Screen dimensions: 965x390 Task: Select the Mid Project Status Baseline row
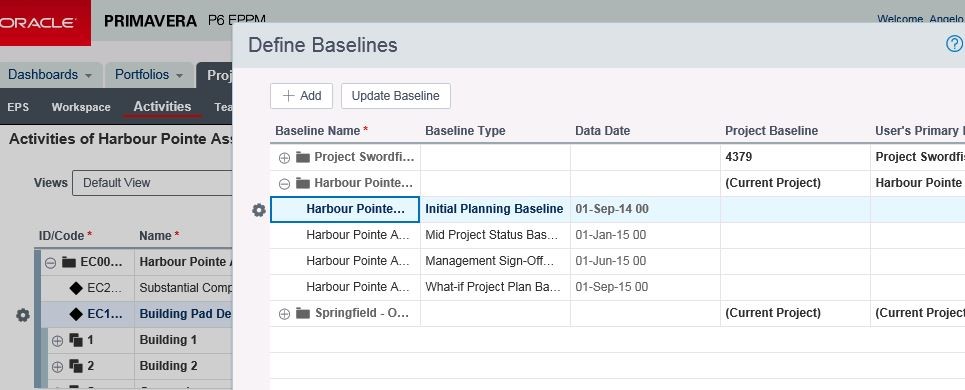click(x=617, y=235)
